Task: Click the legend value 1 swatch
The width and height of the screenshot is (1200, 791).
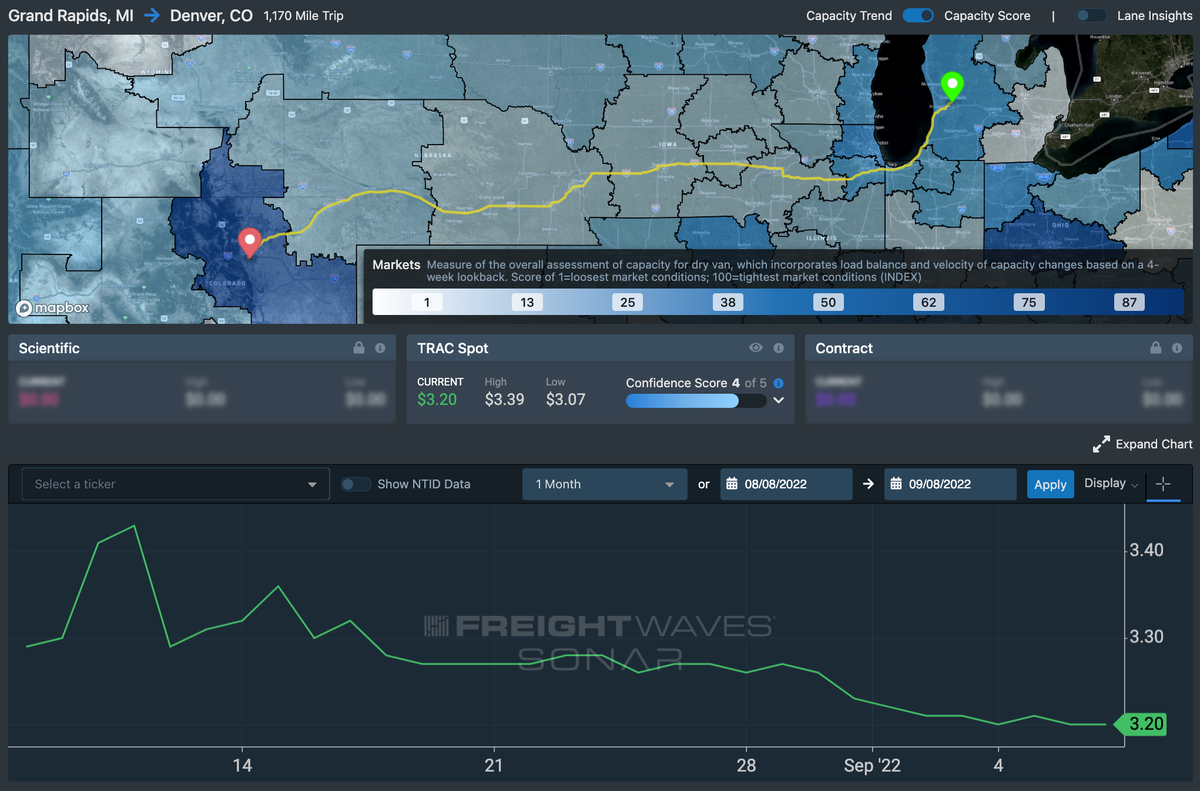Action: pos(426,302)
